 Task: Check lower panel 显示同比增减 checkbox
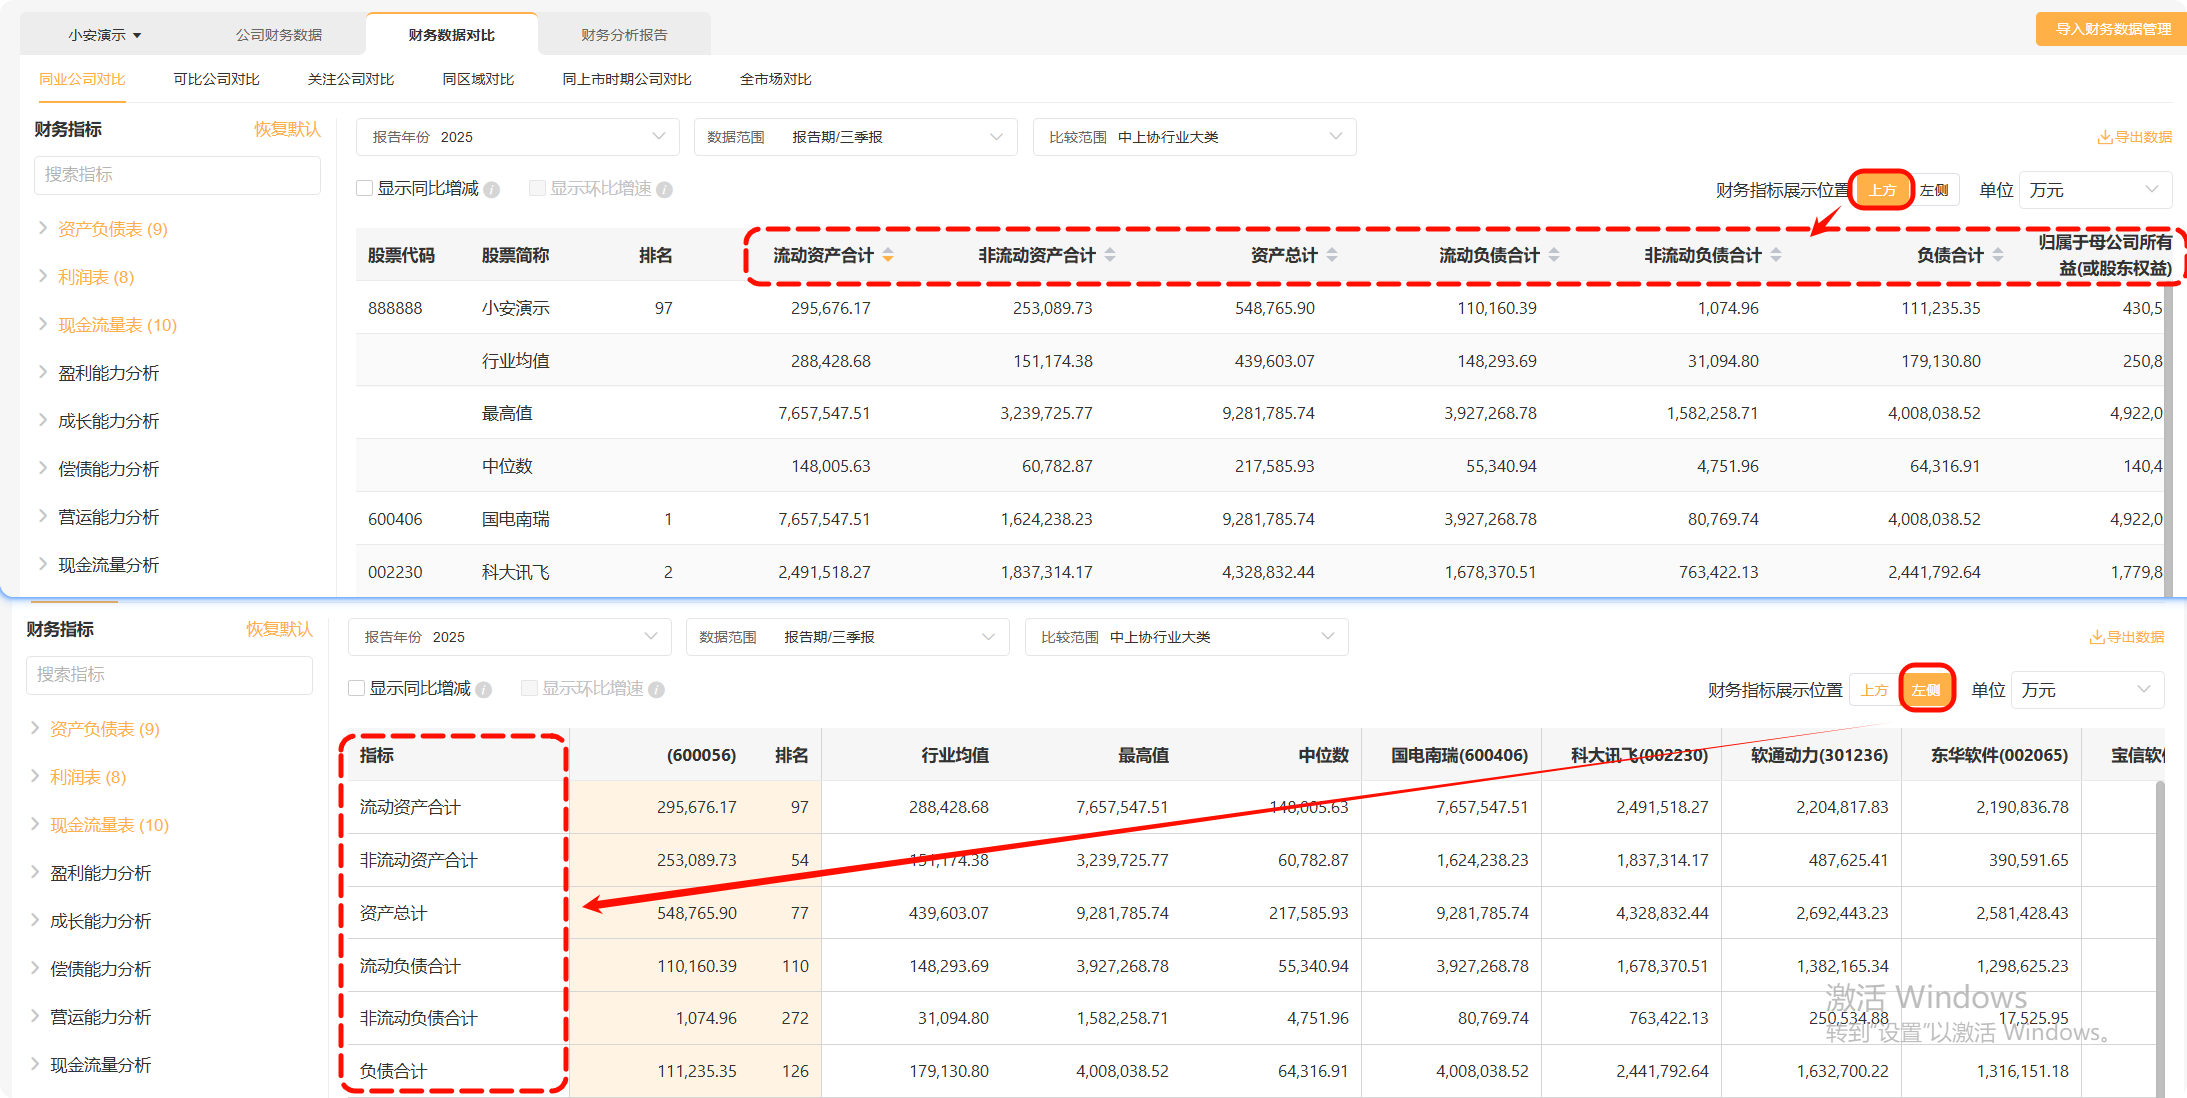tap(357, 689)
